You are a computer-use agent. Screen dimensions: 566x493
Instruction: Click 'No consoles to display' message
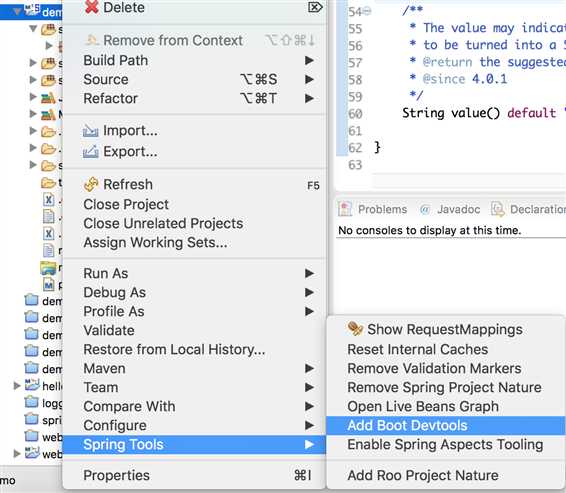tap(430, 230)
